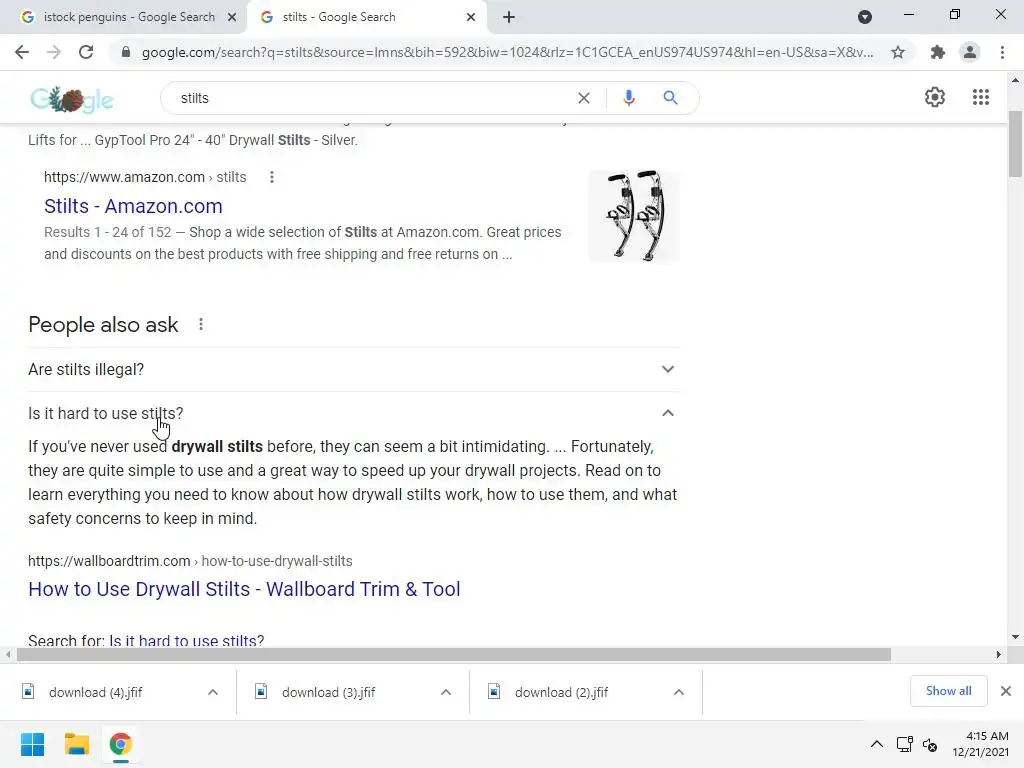This screenshot has width=1024, height=768.
Task: Open options arrow for download (3).jfif
Action: point(446,692)
